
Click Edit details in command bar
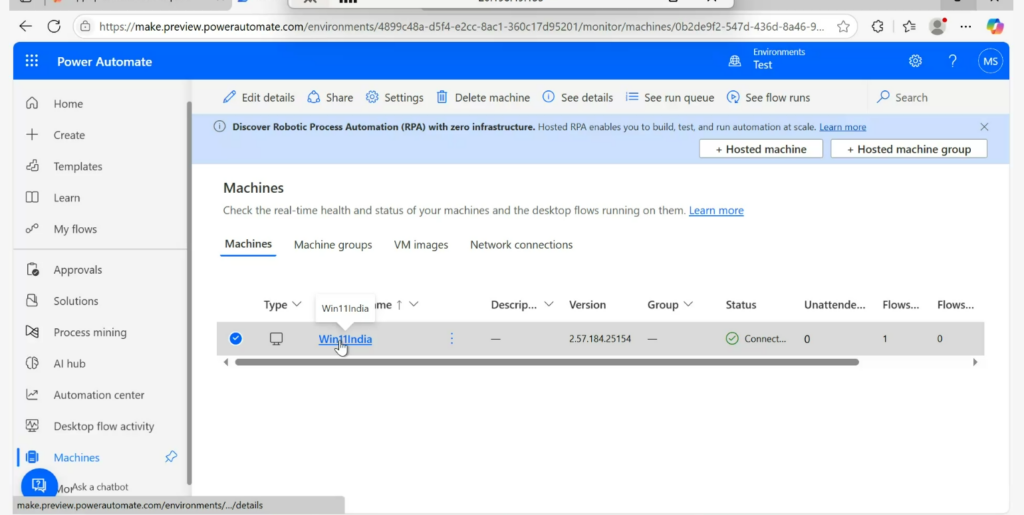point(259,97)
